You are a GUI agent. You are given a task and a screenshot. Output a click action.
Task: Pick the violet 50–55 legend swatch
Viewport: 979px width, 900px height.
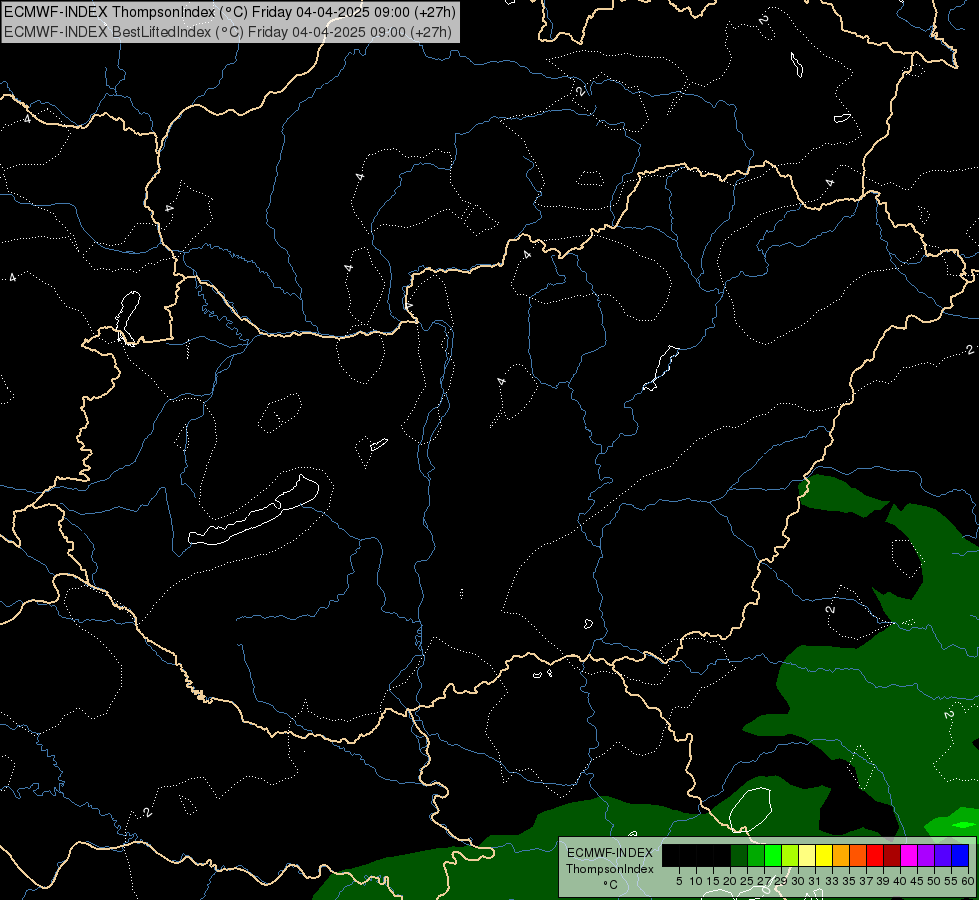point(943,855)
